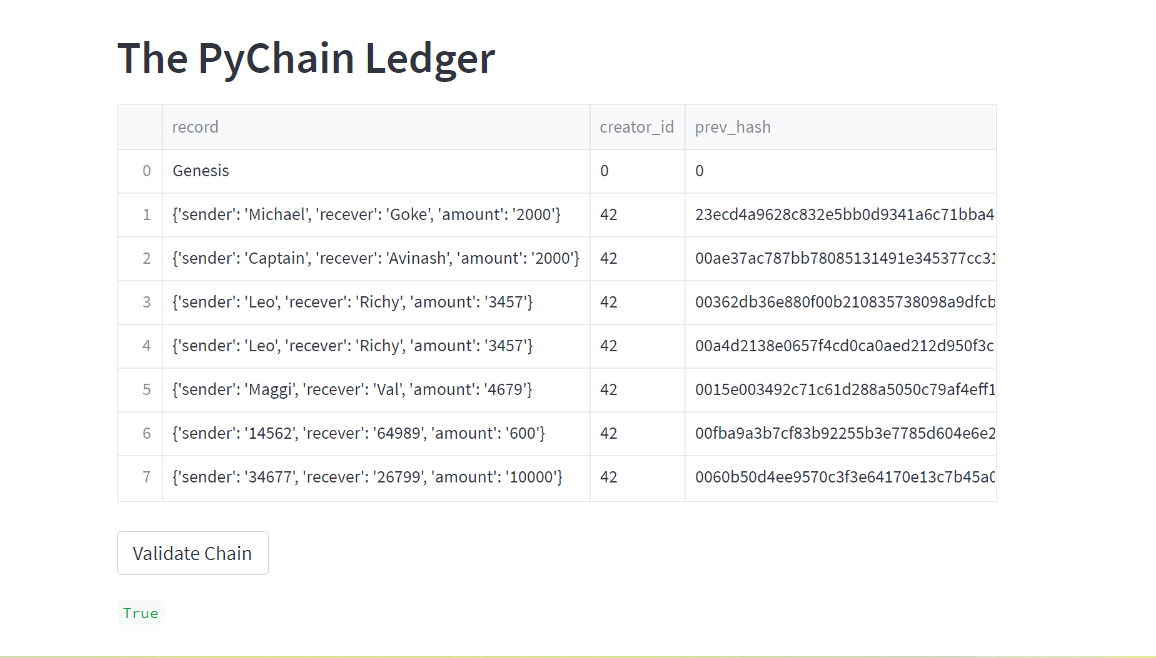The width and height of the screenshot is (1156, 658).
Task: Select the creator_id column header
Action: (x=637, y=126)
